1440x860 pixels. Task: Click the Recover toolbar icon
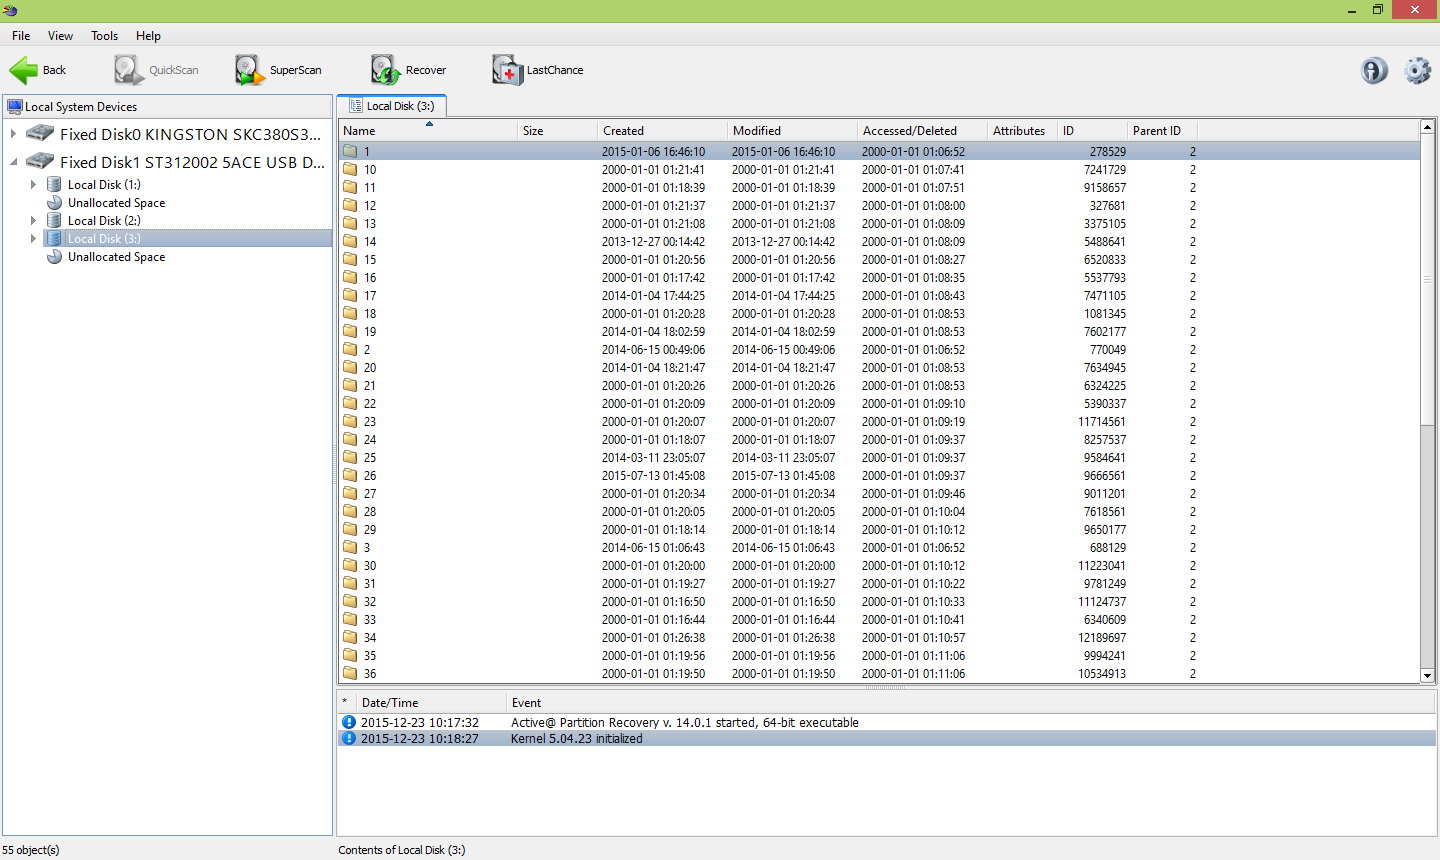click(x=386, y=70)
